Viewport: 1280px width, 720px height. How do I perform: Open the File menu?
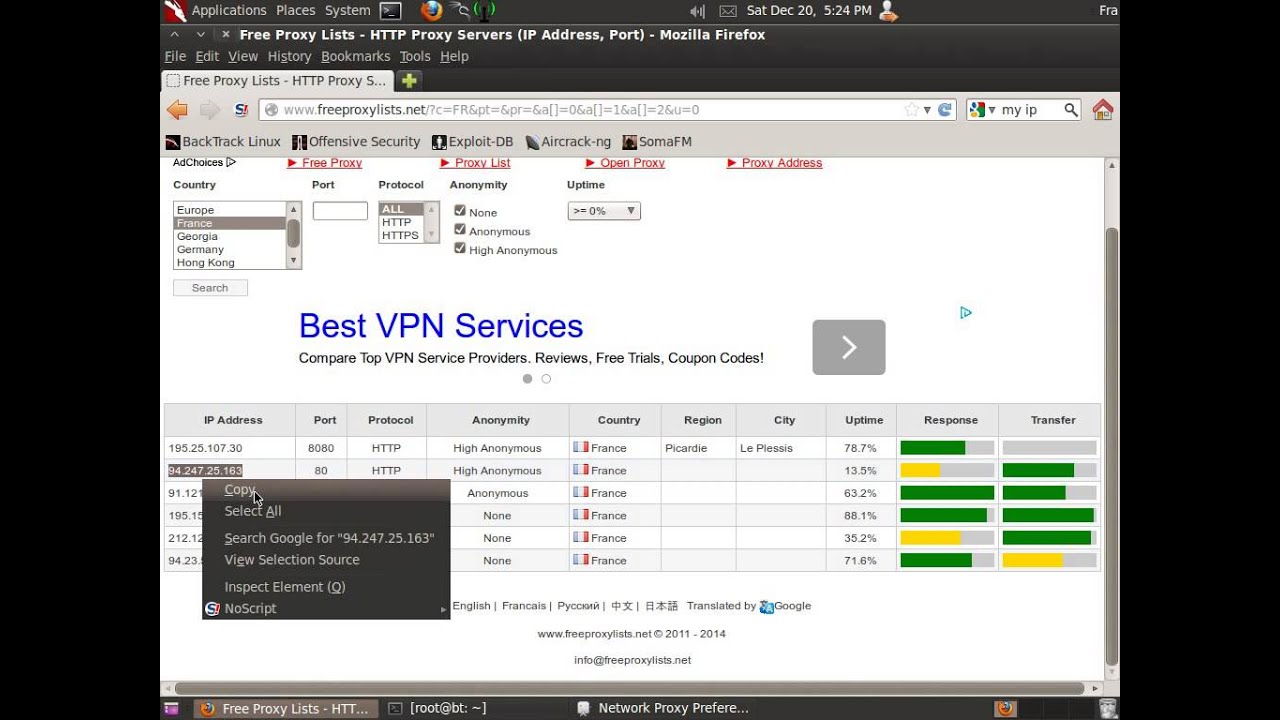coord(175,56)
